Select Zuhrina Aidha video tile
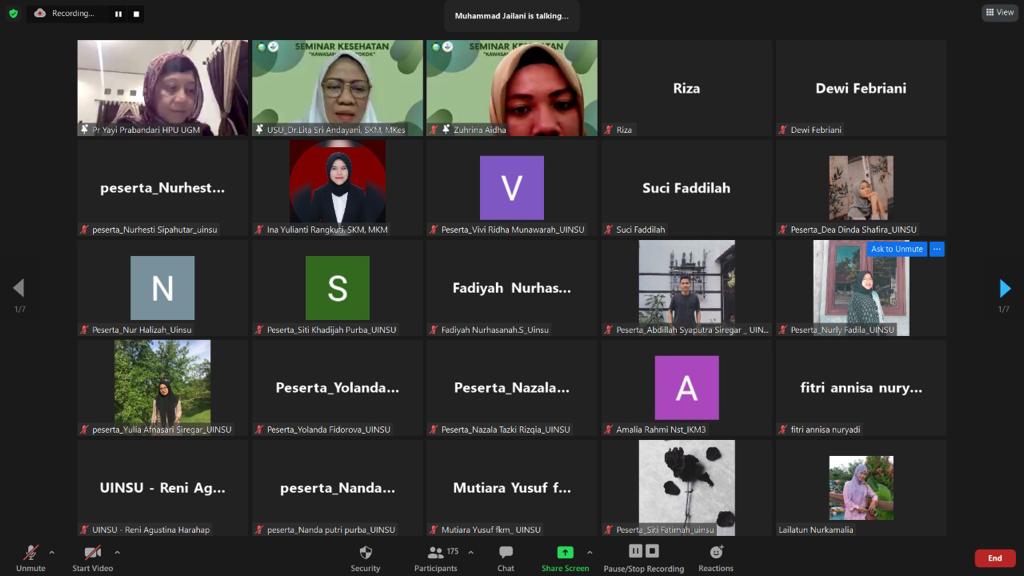This screenshot has width=1024, height=576. [x=512, y=88]
